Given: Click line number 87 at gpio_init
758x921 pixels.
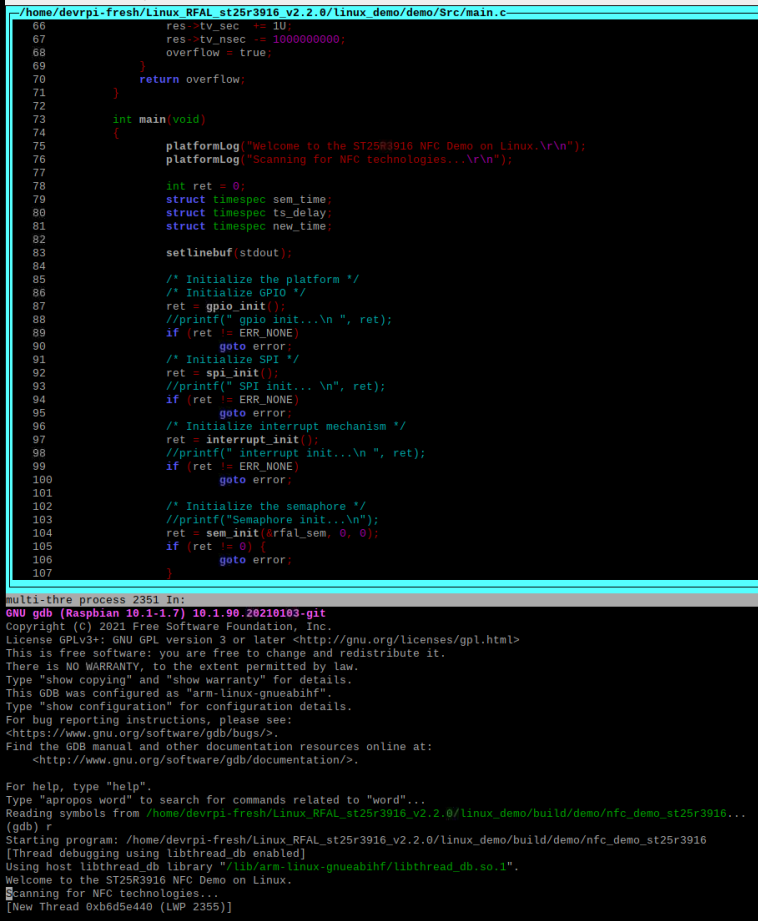Looking at the screenshot, I should (x=39, y=306).
